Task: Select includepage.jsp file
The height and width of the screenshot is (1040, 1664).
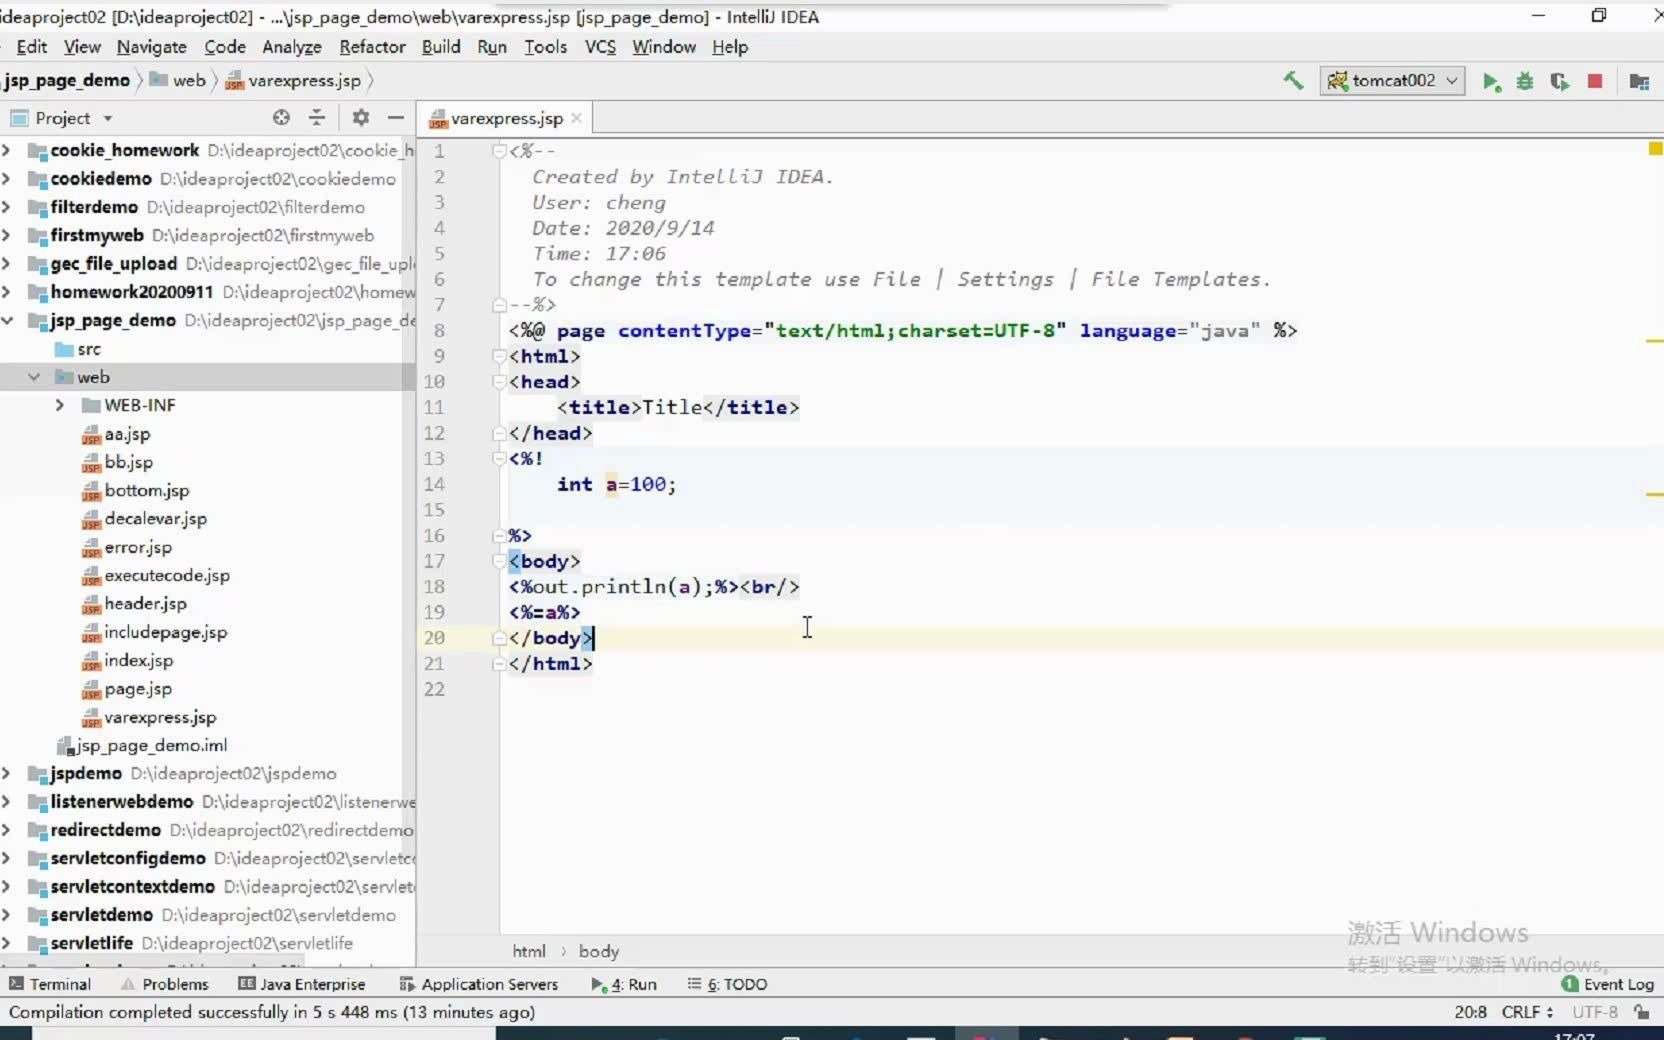Action: 154,632
